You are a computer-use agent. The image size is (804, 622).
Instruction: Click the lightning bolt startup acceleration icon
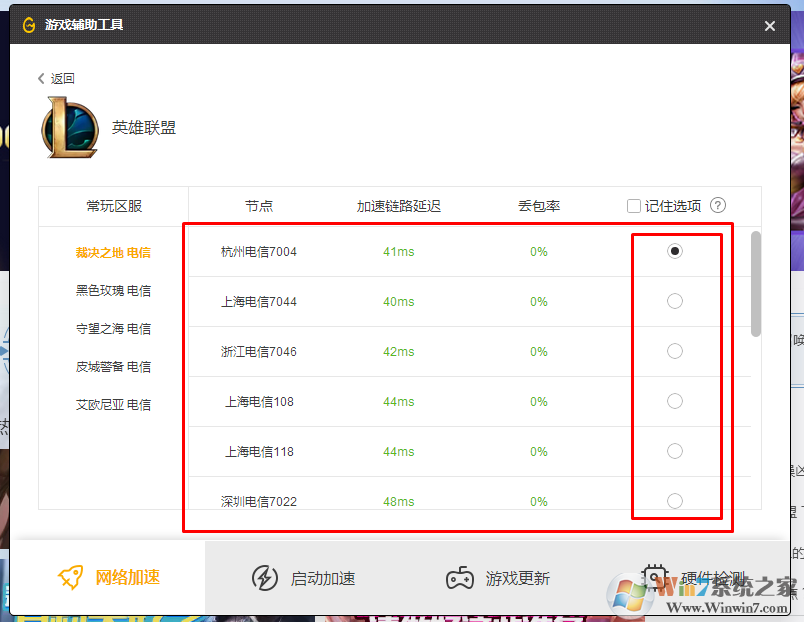(x=265, y=578)
